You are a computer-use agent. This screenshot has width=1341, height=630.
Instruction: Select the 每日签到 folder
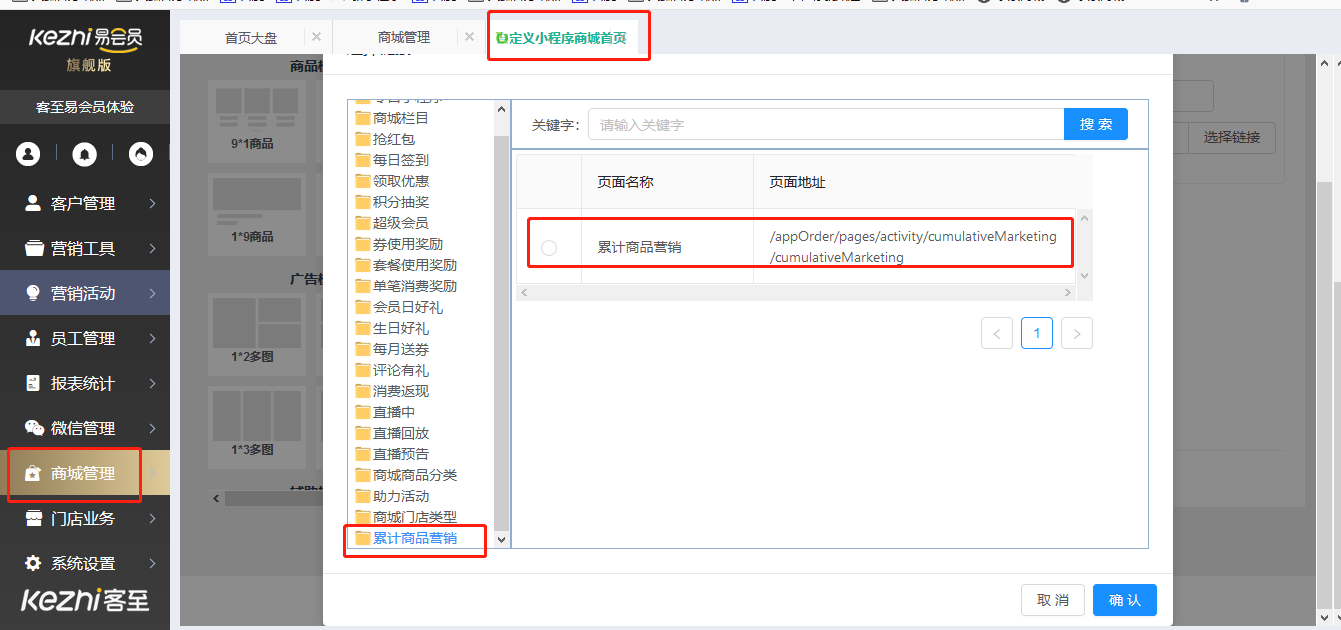click(x=392, y=160)
